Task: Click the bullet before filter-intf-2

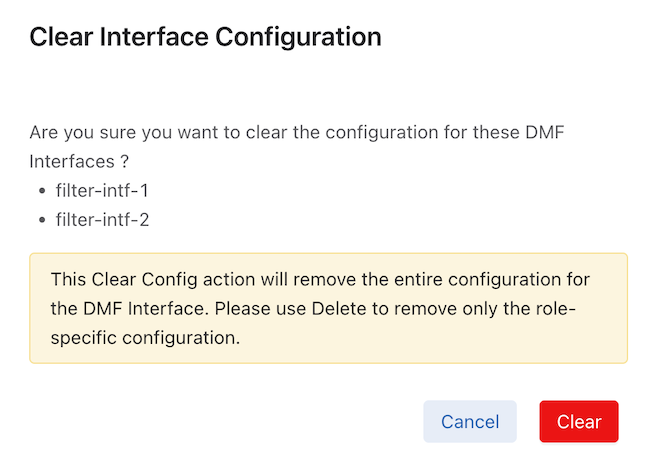Action: (42, 219)
